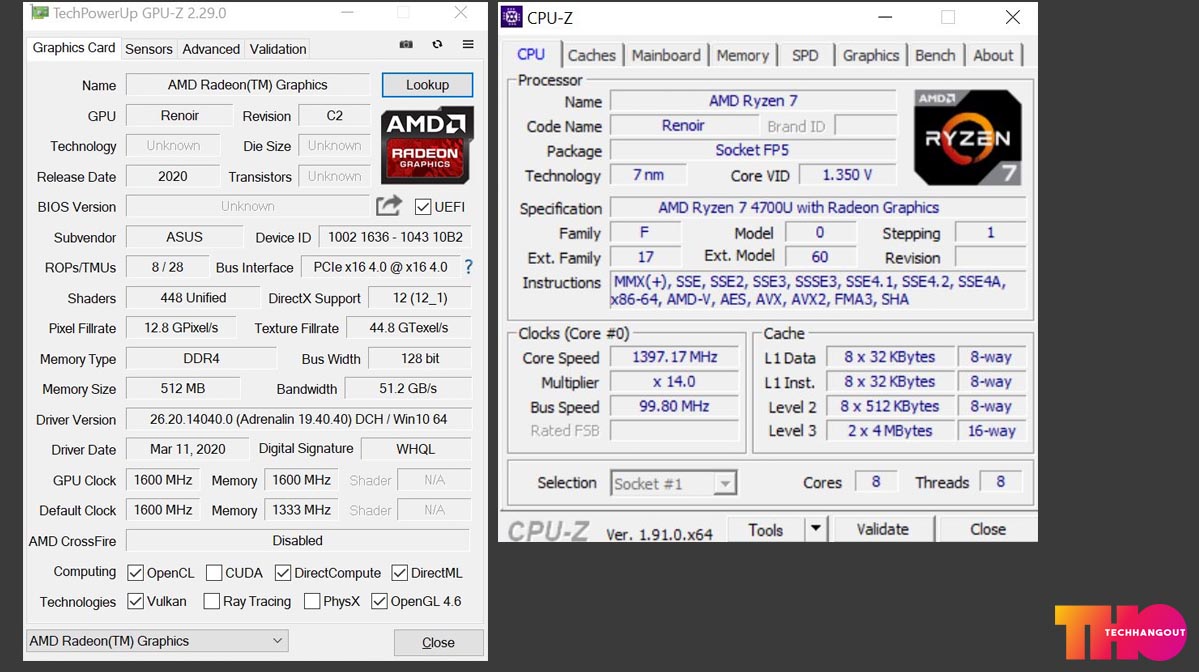Screen dimensions: 1199x672
Task: Click the Validate button in CPU-Z
Action: pos(882,529)
